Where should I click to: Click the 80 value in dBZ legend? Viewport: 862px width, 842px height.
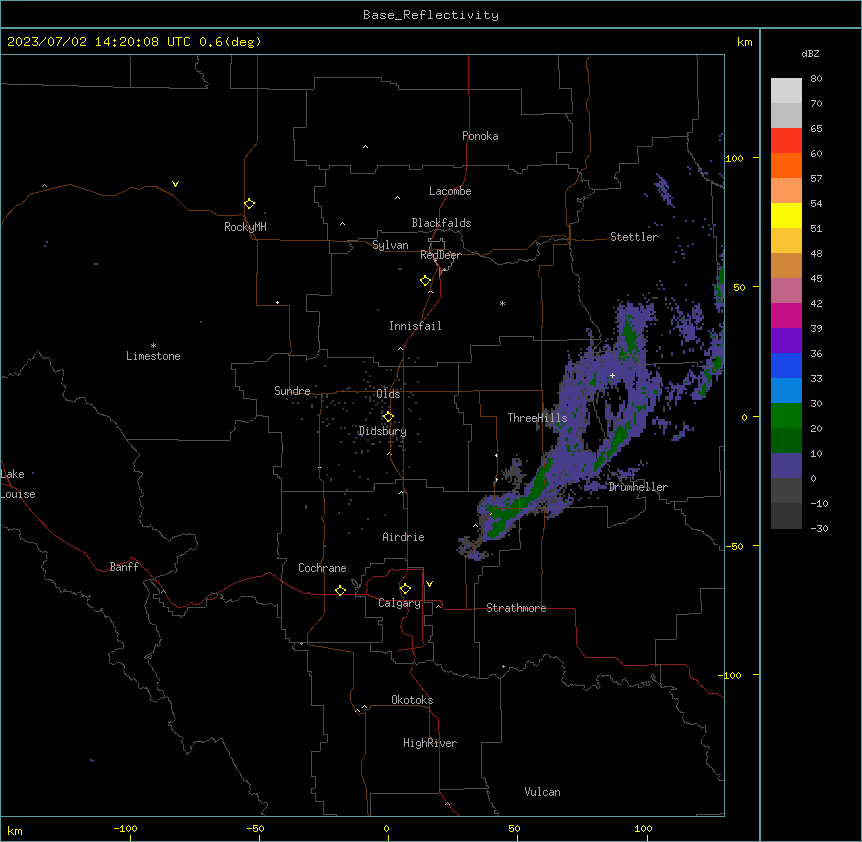pyautogui.click(x=816, y=79)
